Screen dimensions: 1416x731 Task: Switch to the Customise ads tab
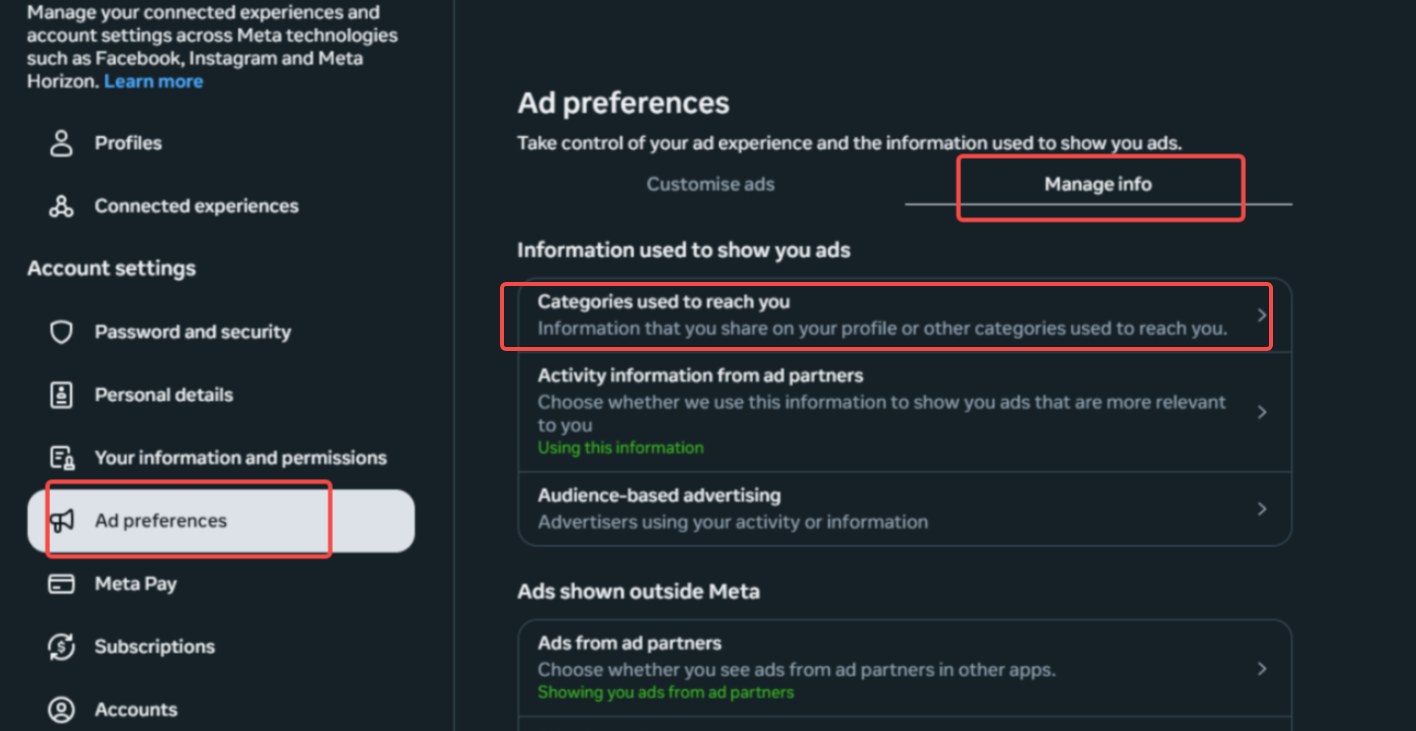coord(710,184)
